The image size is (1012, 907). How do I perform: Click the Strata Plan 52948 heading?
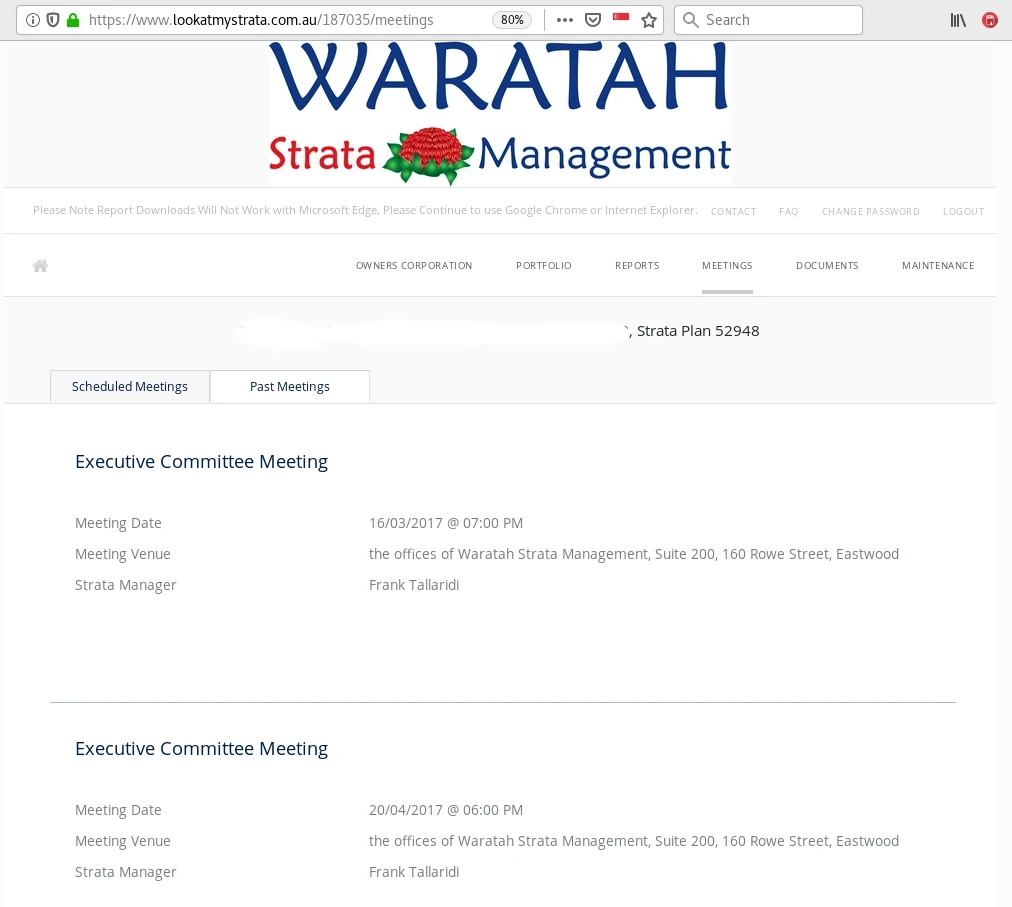pos(698,331)
